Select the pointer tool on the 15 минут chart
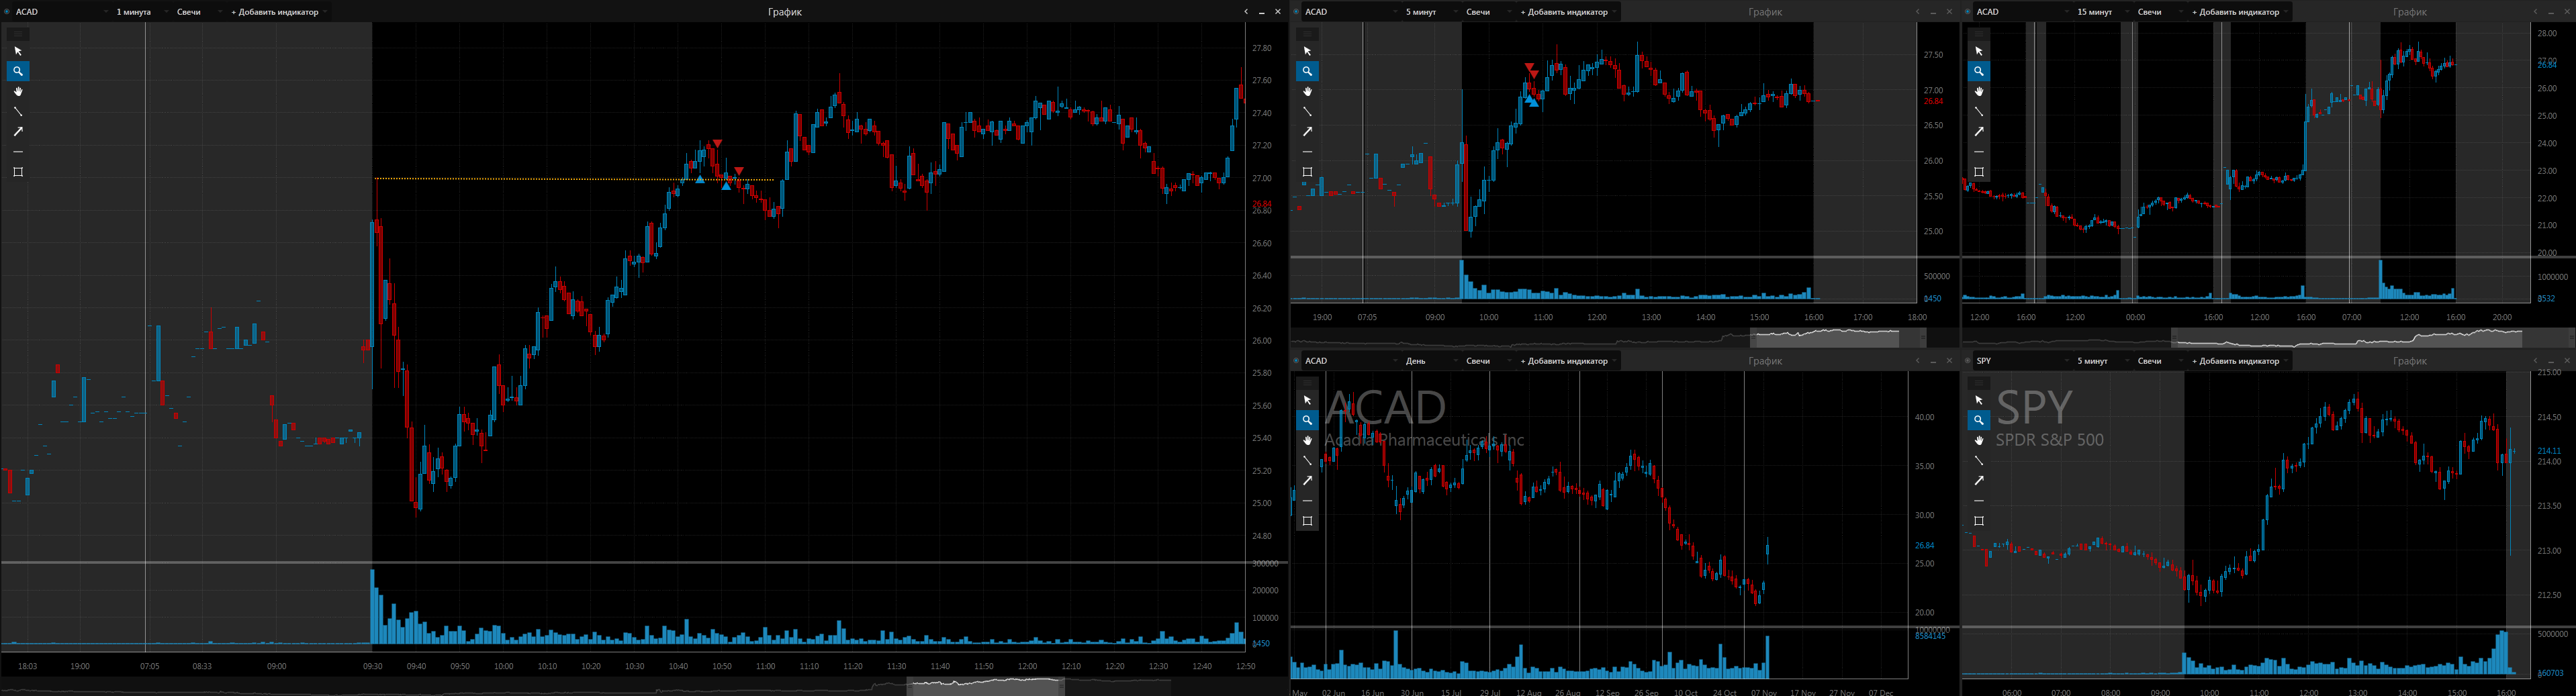The height and width of the screenshot is (696, 2576). [1979, 51]
